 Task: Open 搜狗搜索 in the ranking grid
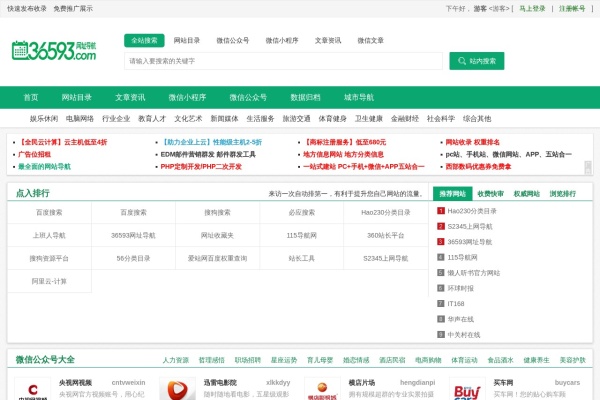218,212
